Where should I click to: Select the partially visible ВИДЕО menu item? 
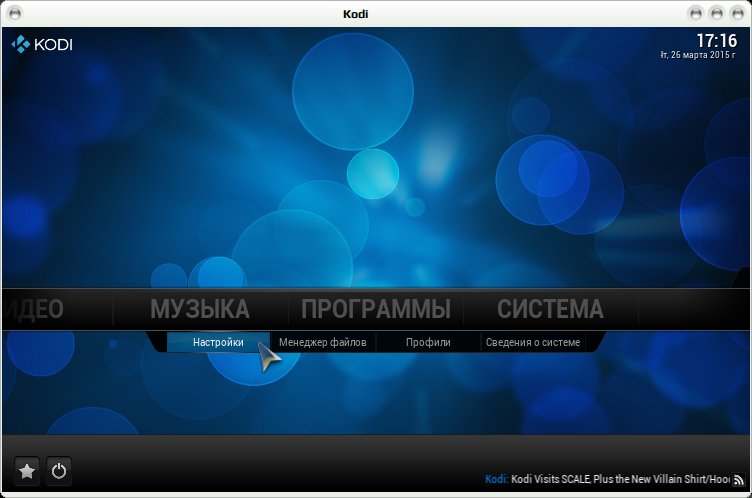click(x=34, y=309)
